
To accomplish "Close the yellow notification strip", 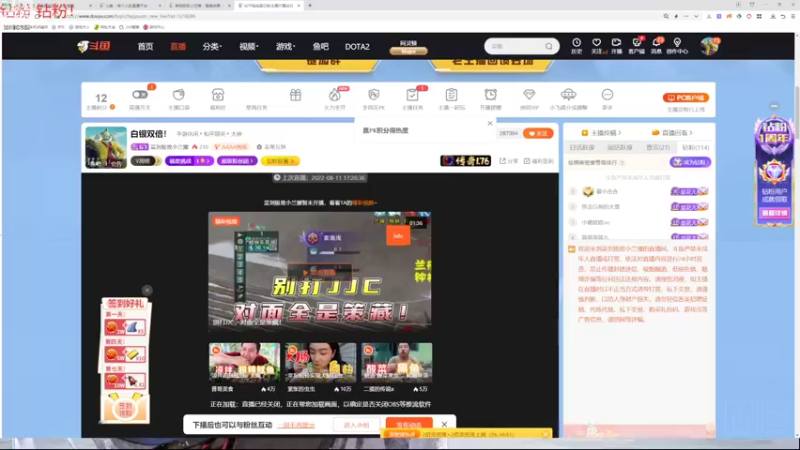I will pyautogui.click(x=545, y=434).
